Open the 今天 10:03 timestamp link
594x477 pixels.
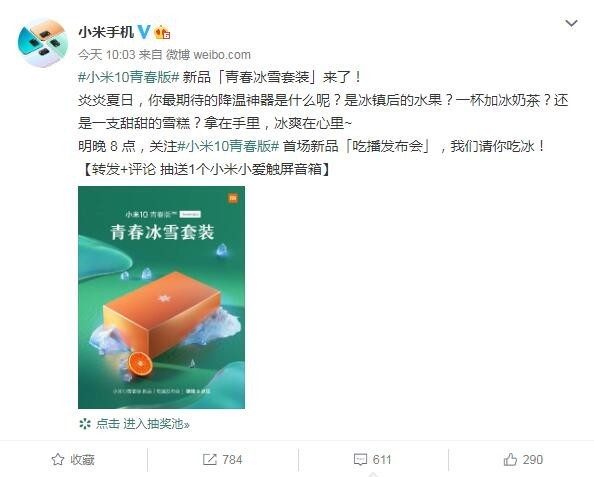coord(107,55)
